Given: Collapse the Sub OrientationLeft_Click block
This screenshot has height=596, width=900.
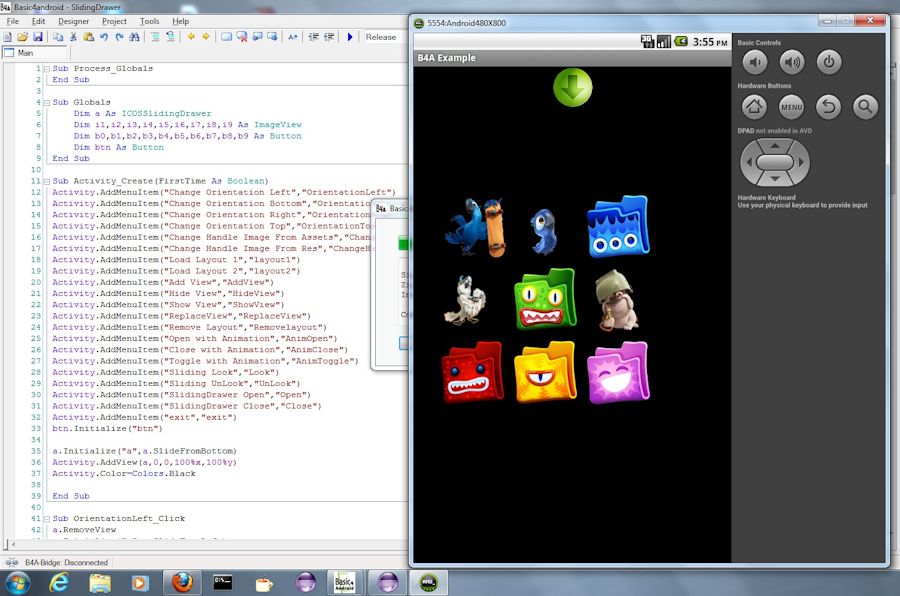Looking at the screenshot, I should click(46, 519).
